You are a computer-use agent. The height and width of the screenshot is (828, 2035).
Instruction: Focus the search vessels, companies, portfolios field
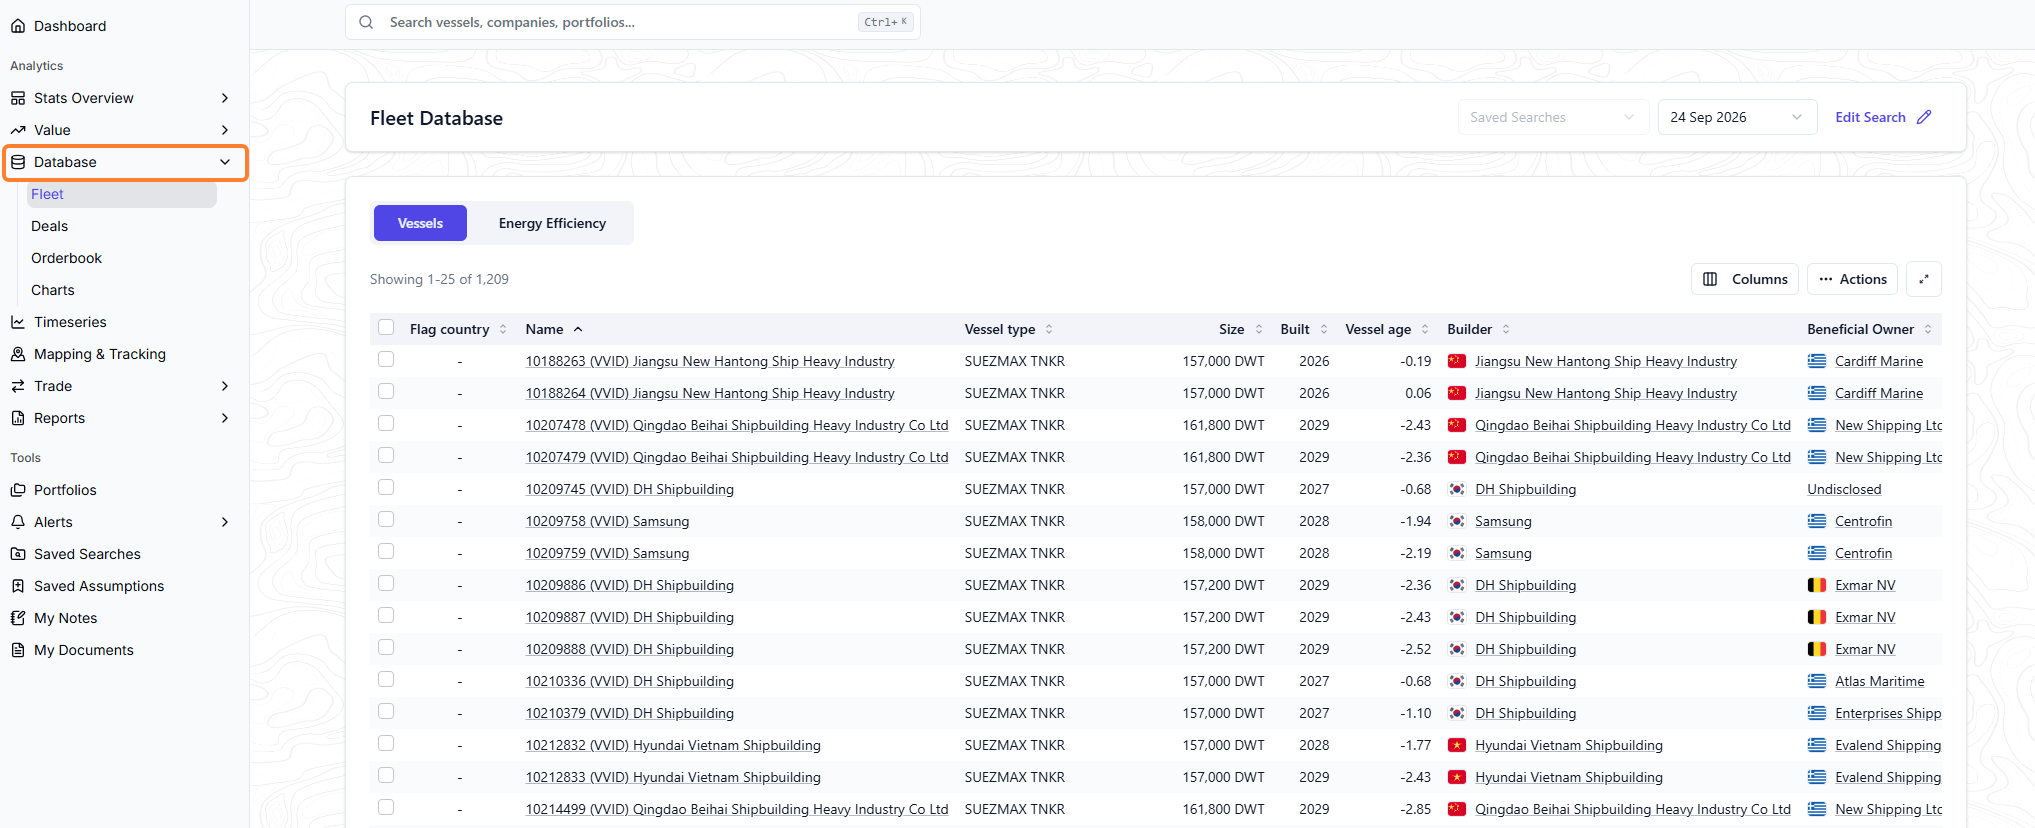(x=632, y=22)
